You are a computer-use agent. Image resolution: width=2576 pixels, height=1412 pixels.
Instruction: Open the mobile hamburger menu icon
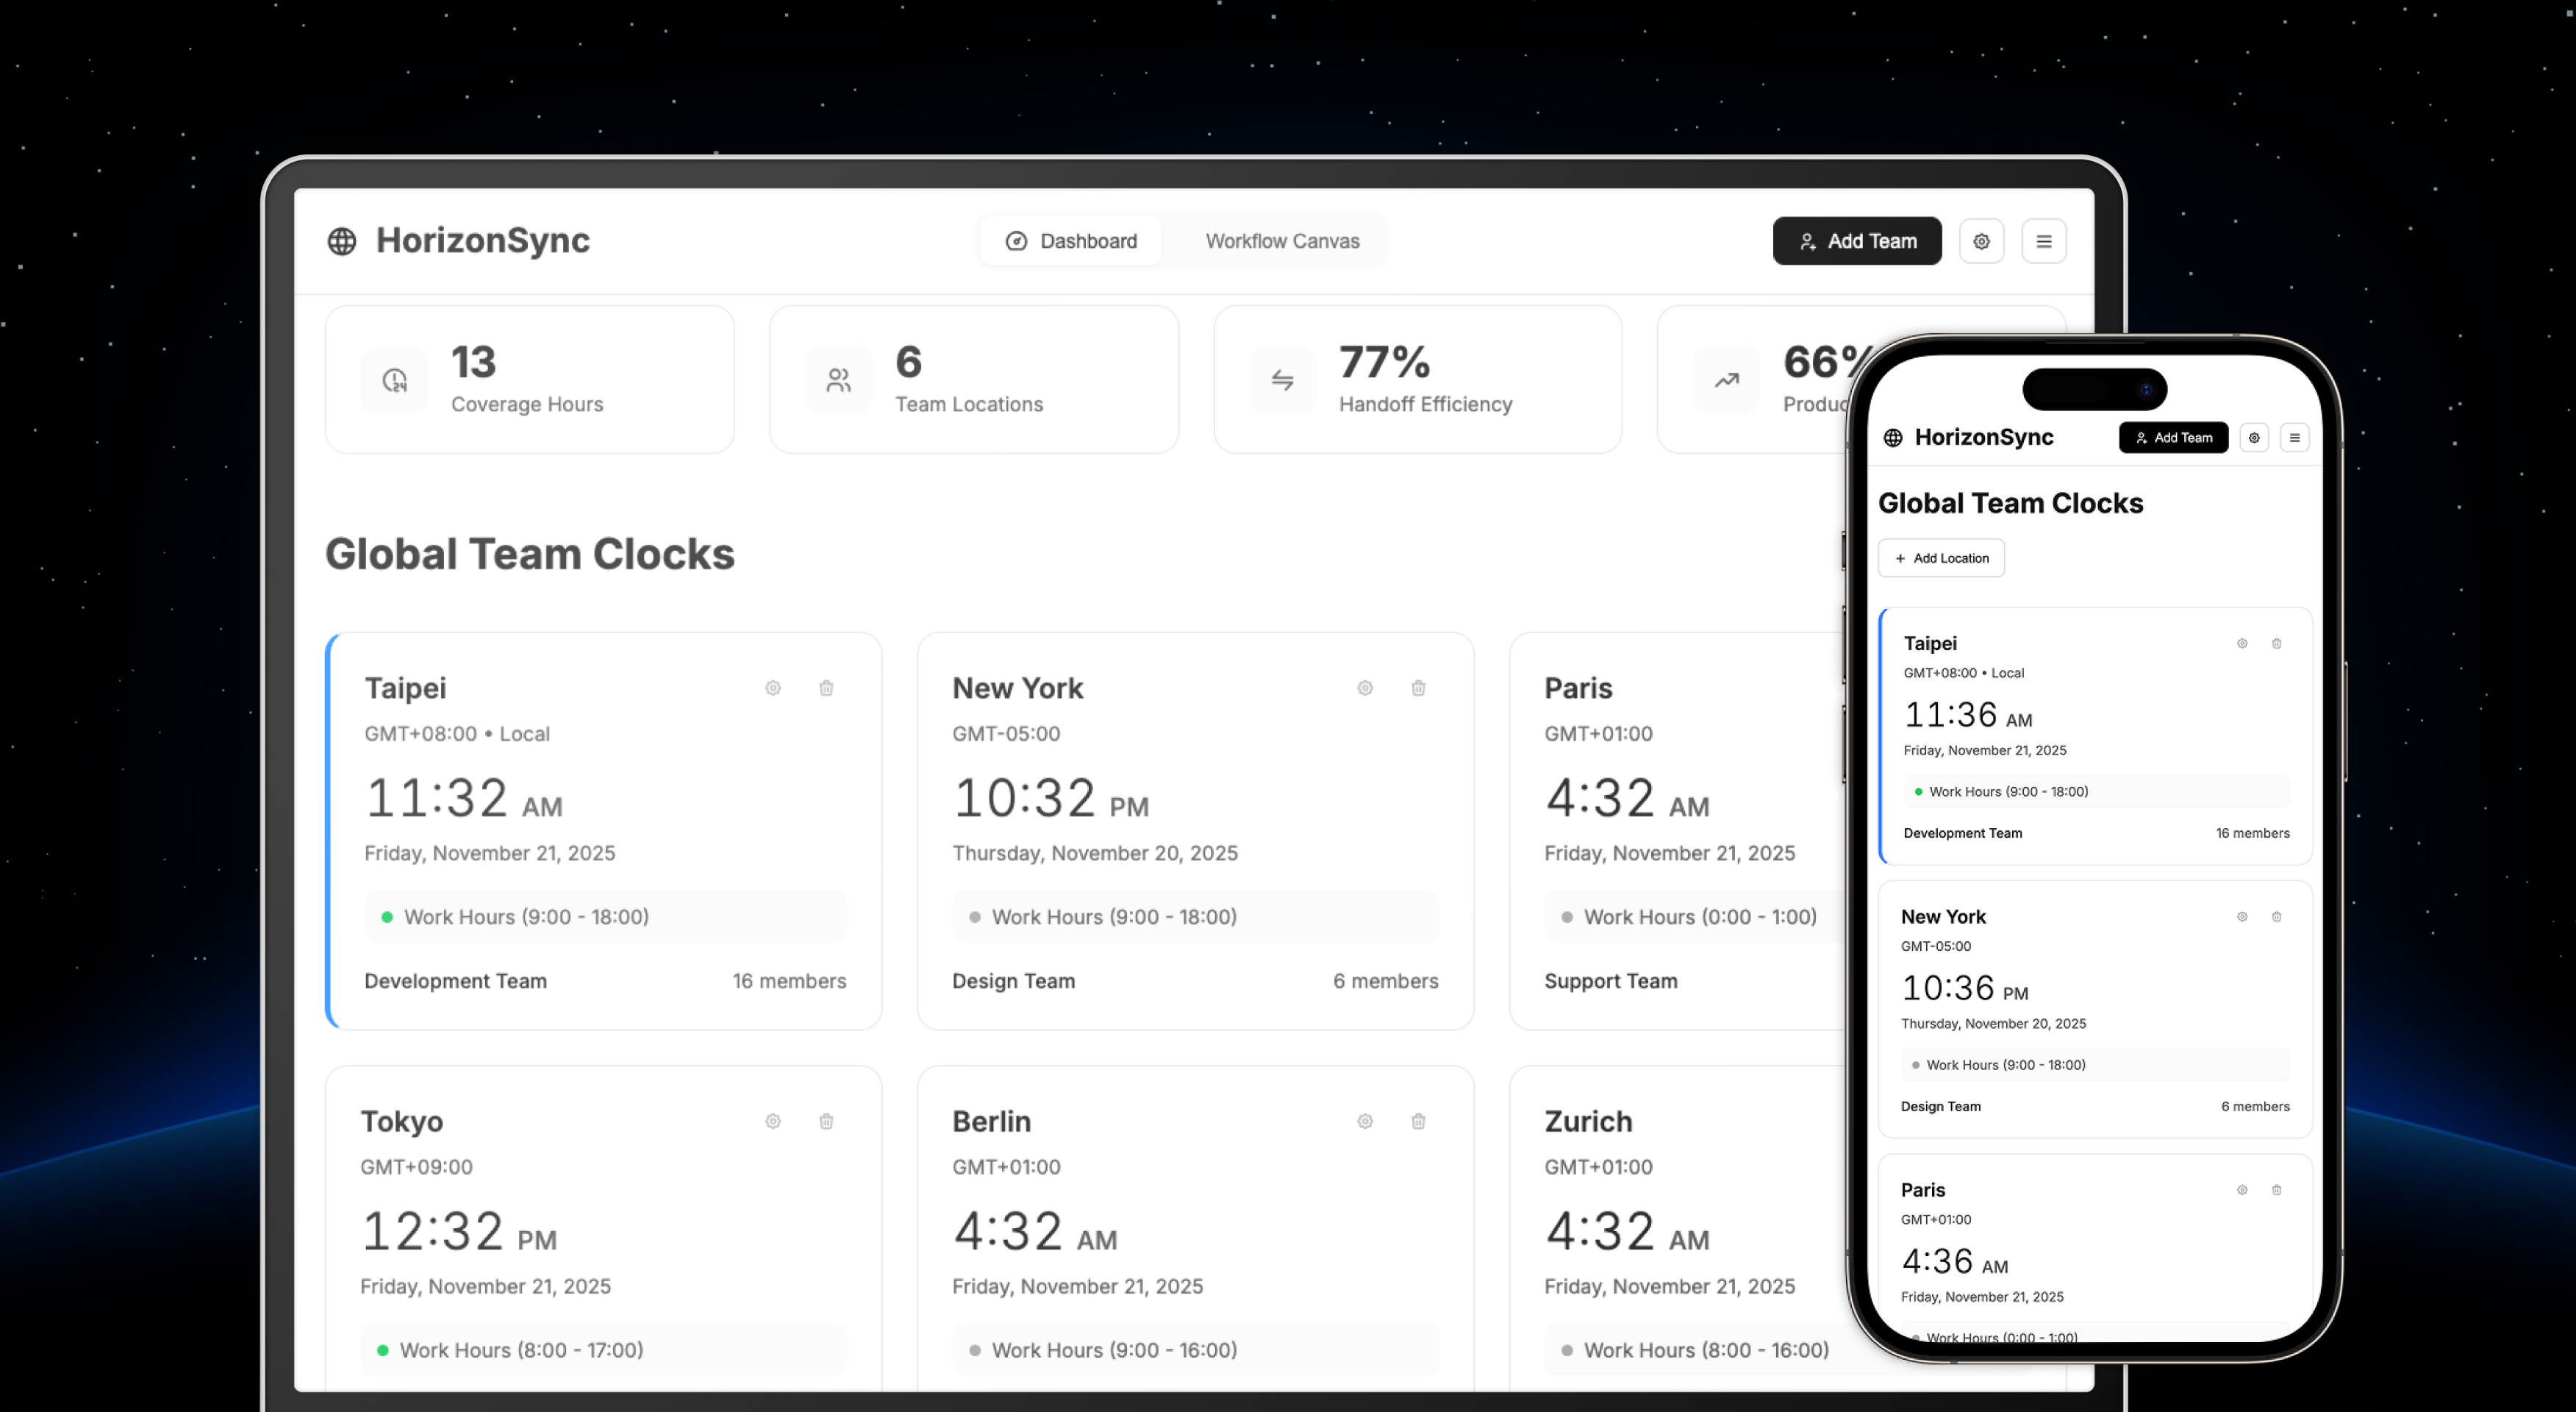tap(2295, 438)
